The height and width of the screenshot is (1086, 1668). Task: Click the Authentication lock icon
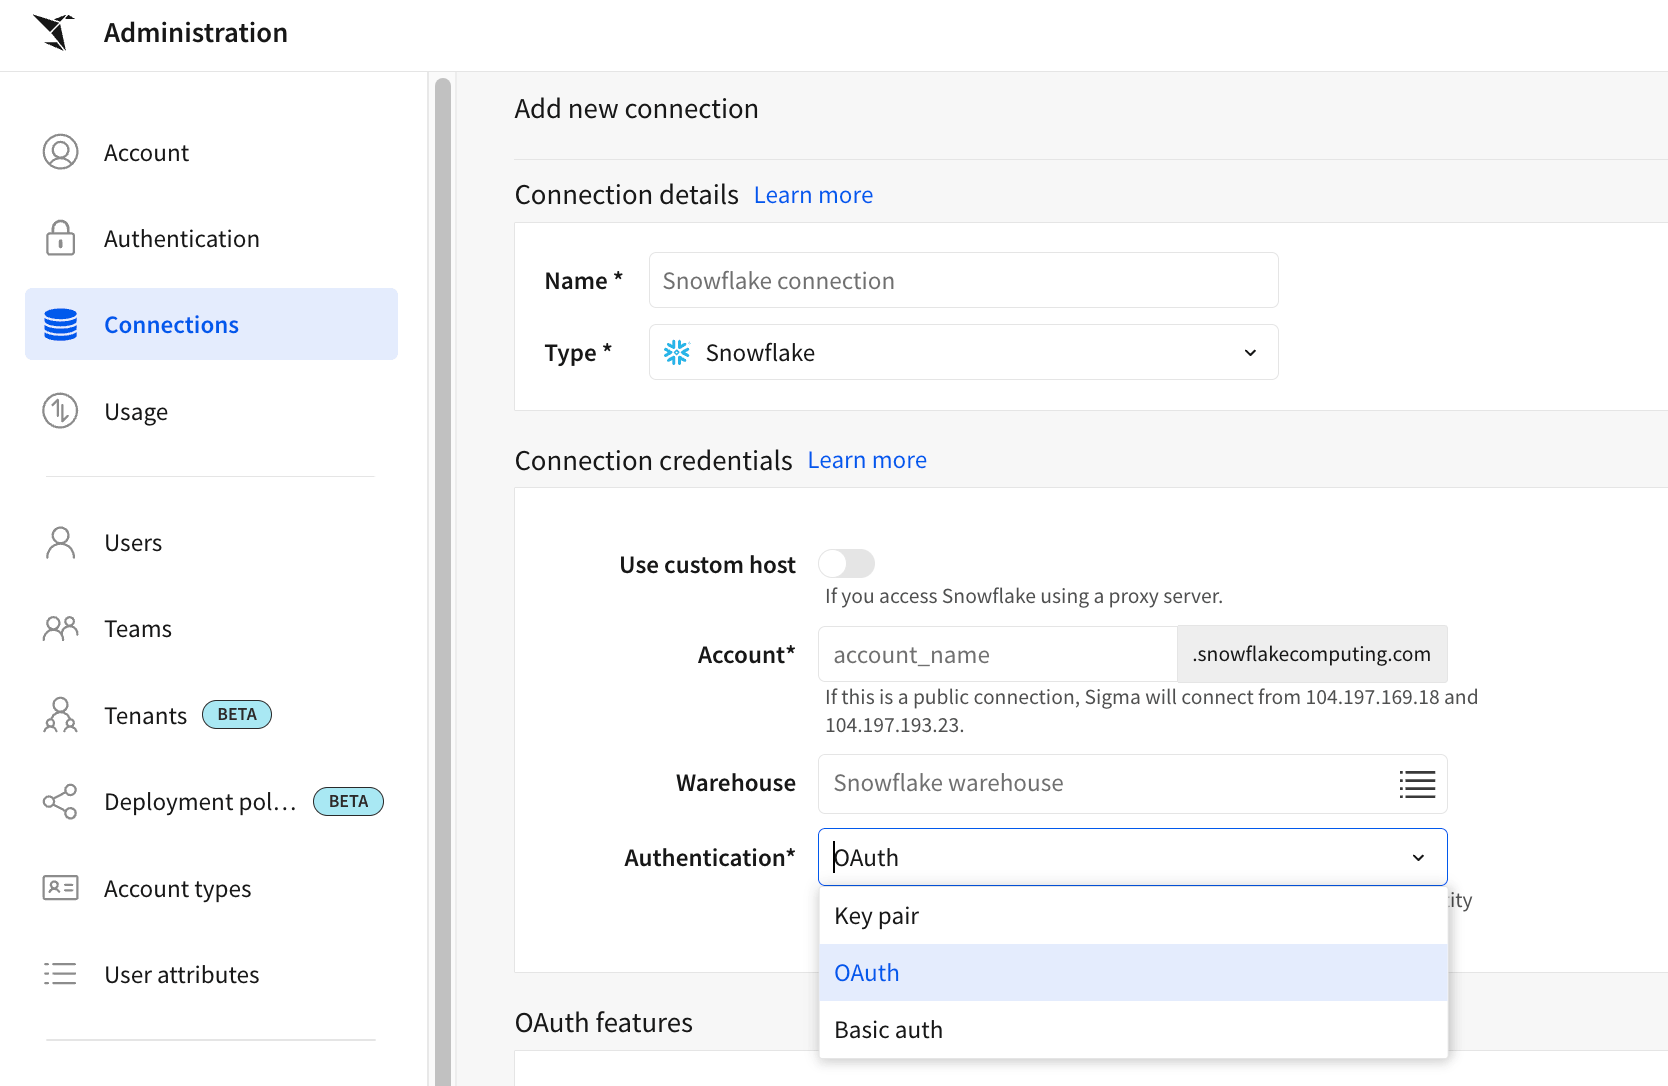pyautogui.click(x=60, y=238)
